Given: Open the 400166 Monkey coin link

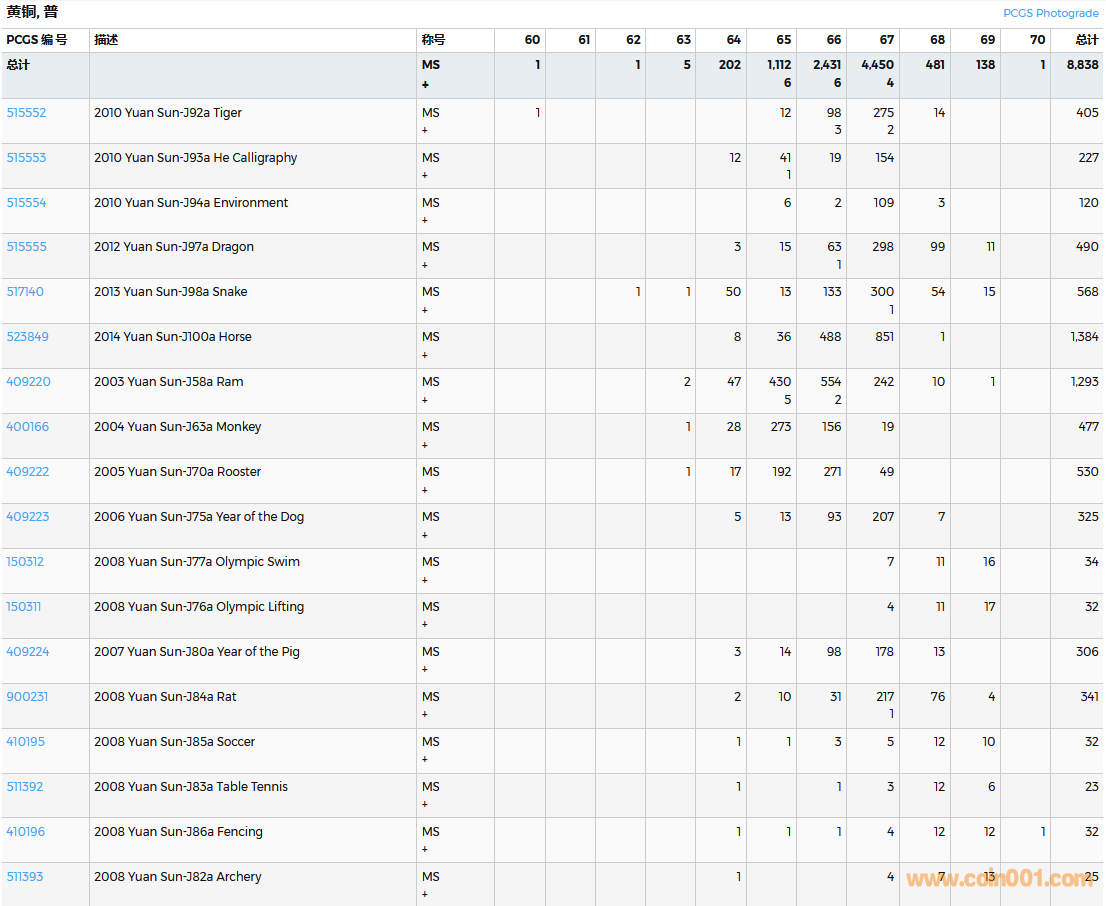Looking at the screenshot, I should pyautogui.click(x=27, y=427).
